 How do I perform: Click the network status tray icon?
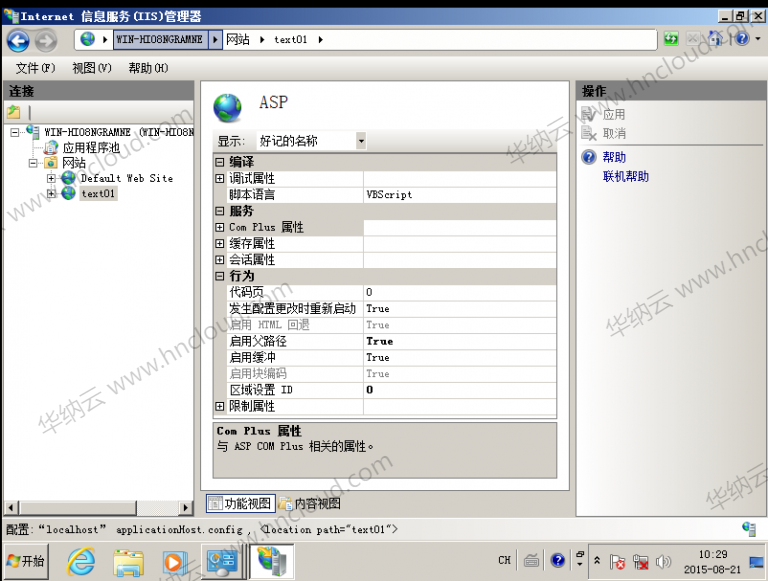click(x=640, y=562)
